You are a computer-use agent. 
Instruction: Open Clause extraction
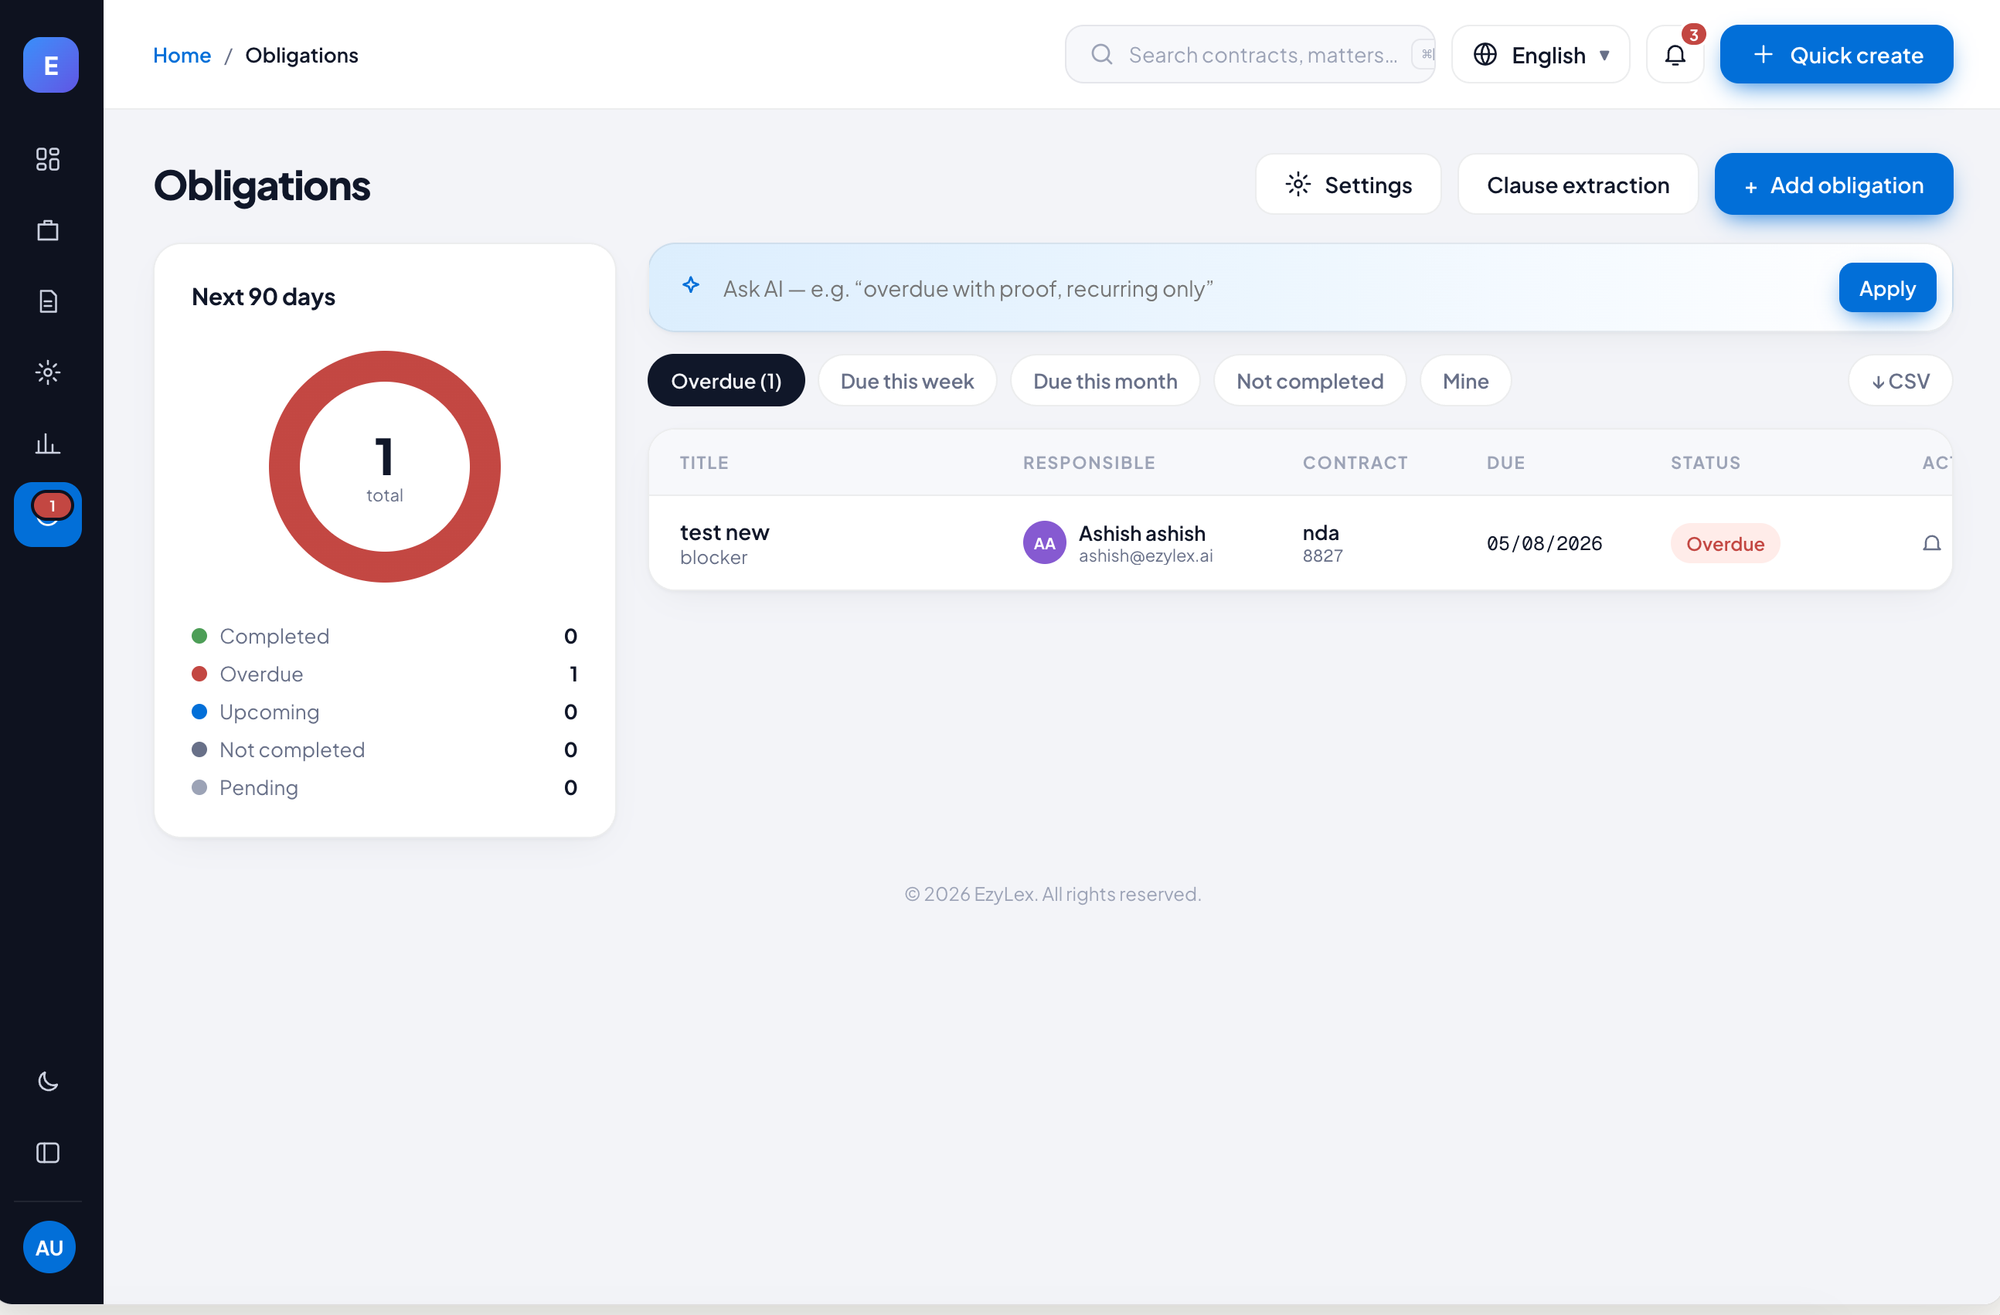[1578, 184]
